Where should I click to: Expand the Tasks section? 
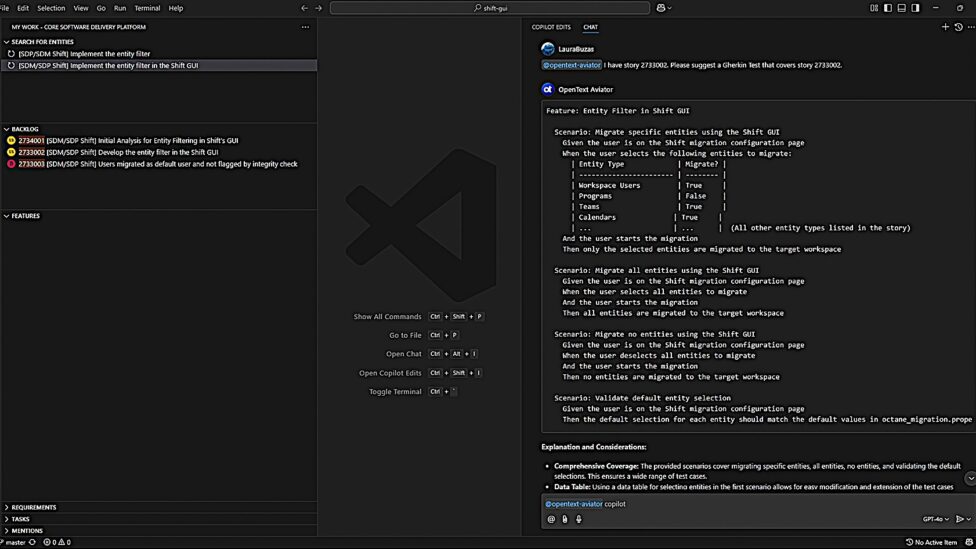[x=21, y=519]
